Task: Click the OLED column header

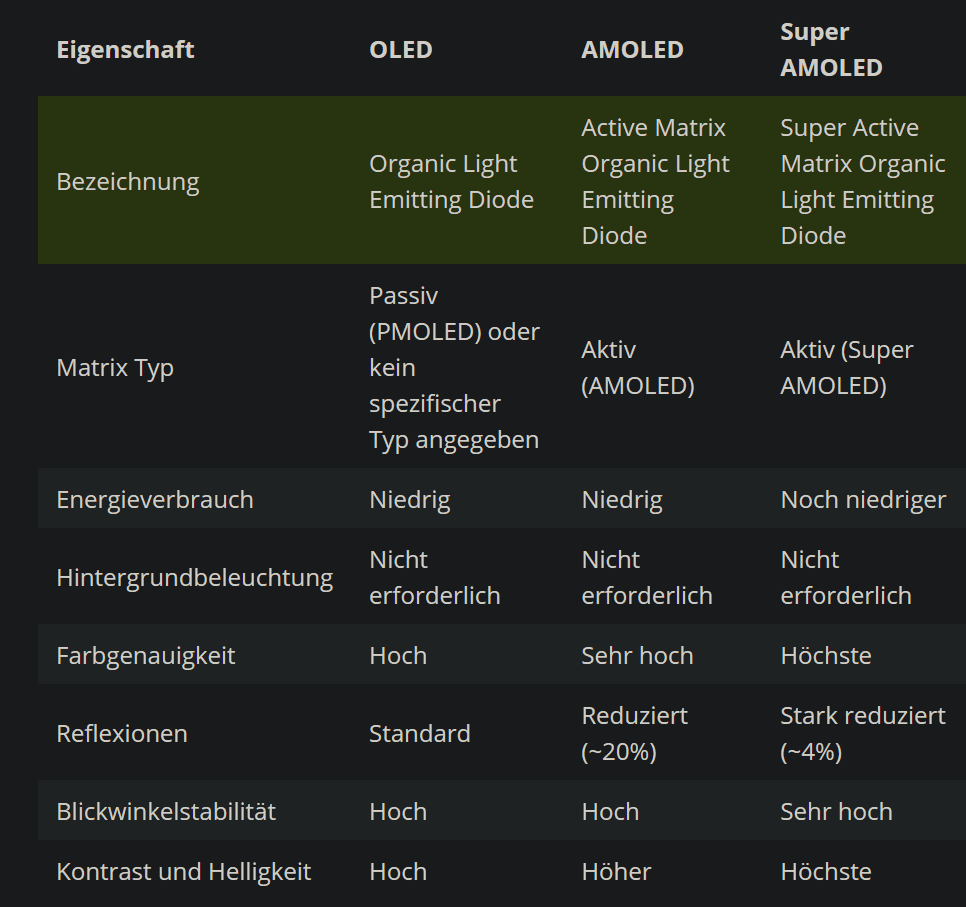Action: click(400, 49)
